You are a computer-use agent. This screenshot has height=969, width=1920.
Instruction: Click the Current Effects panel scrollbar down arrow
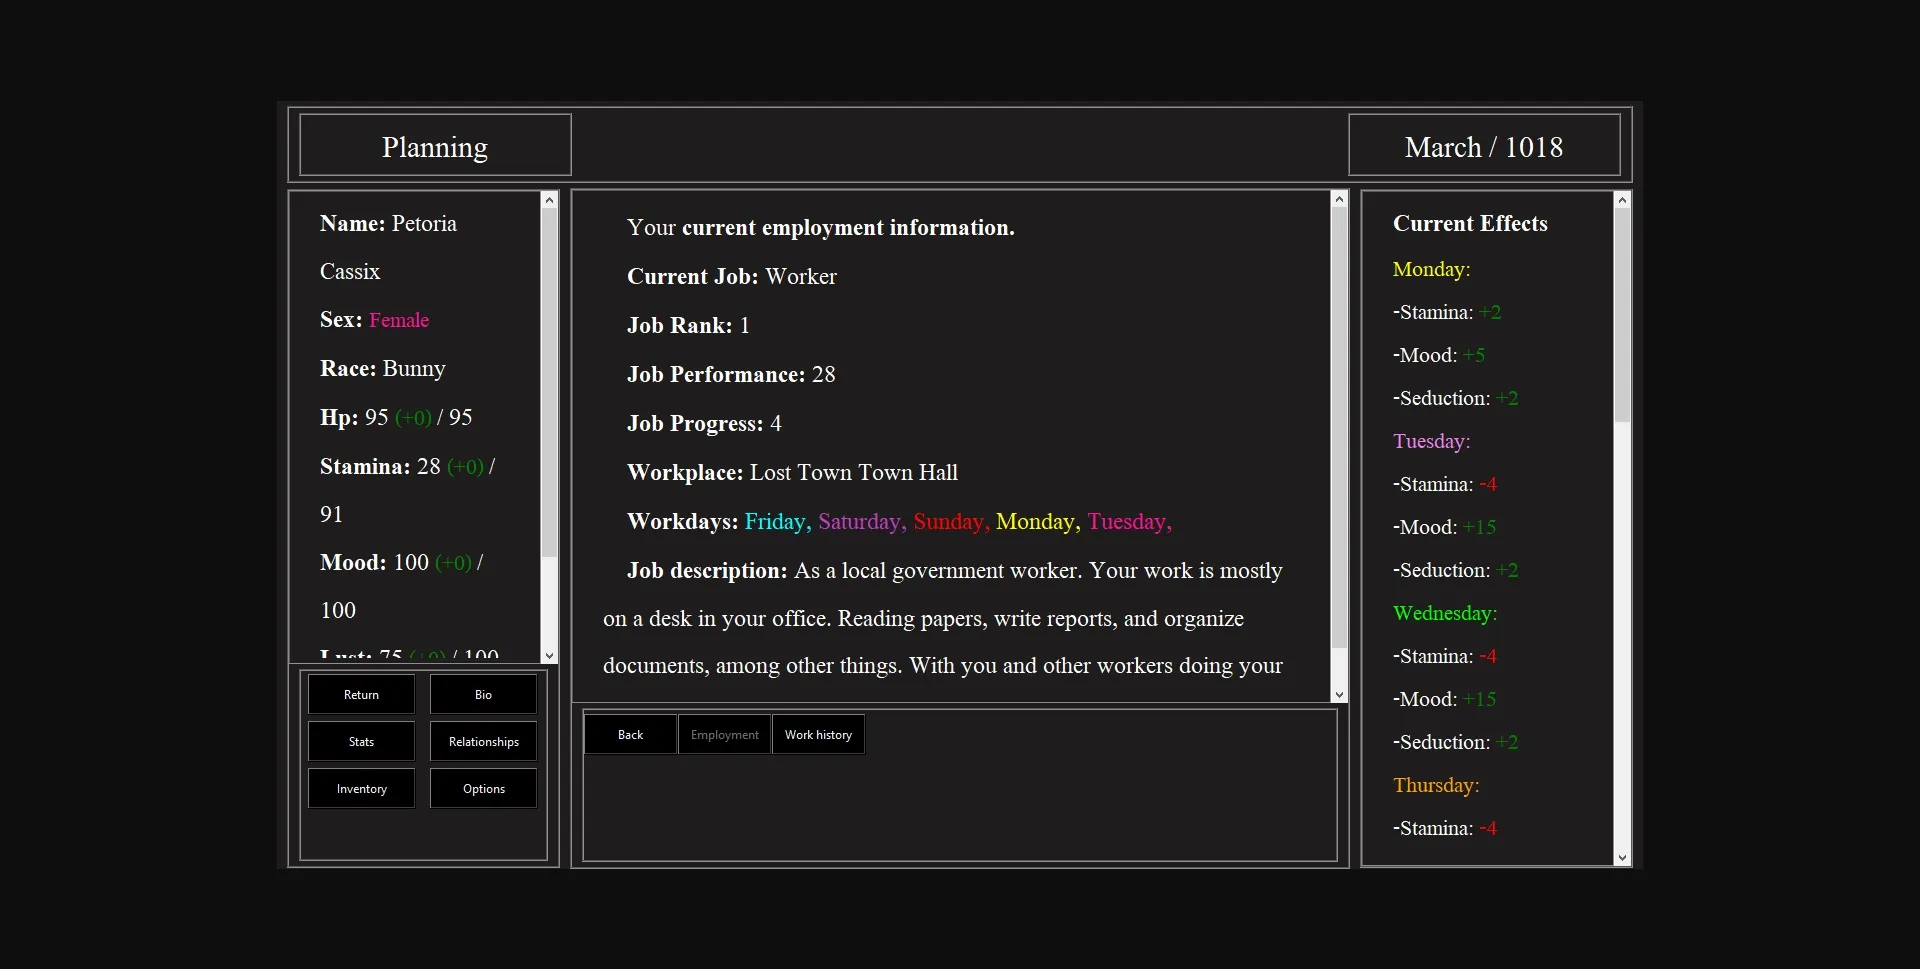[1622, 858]
